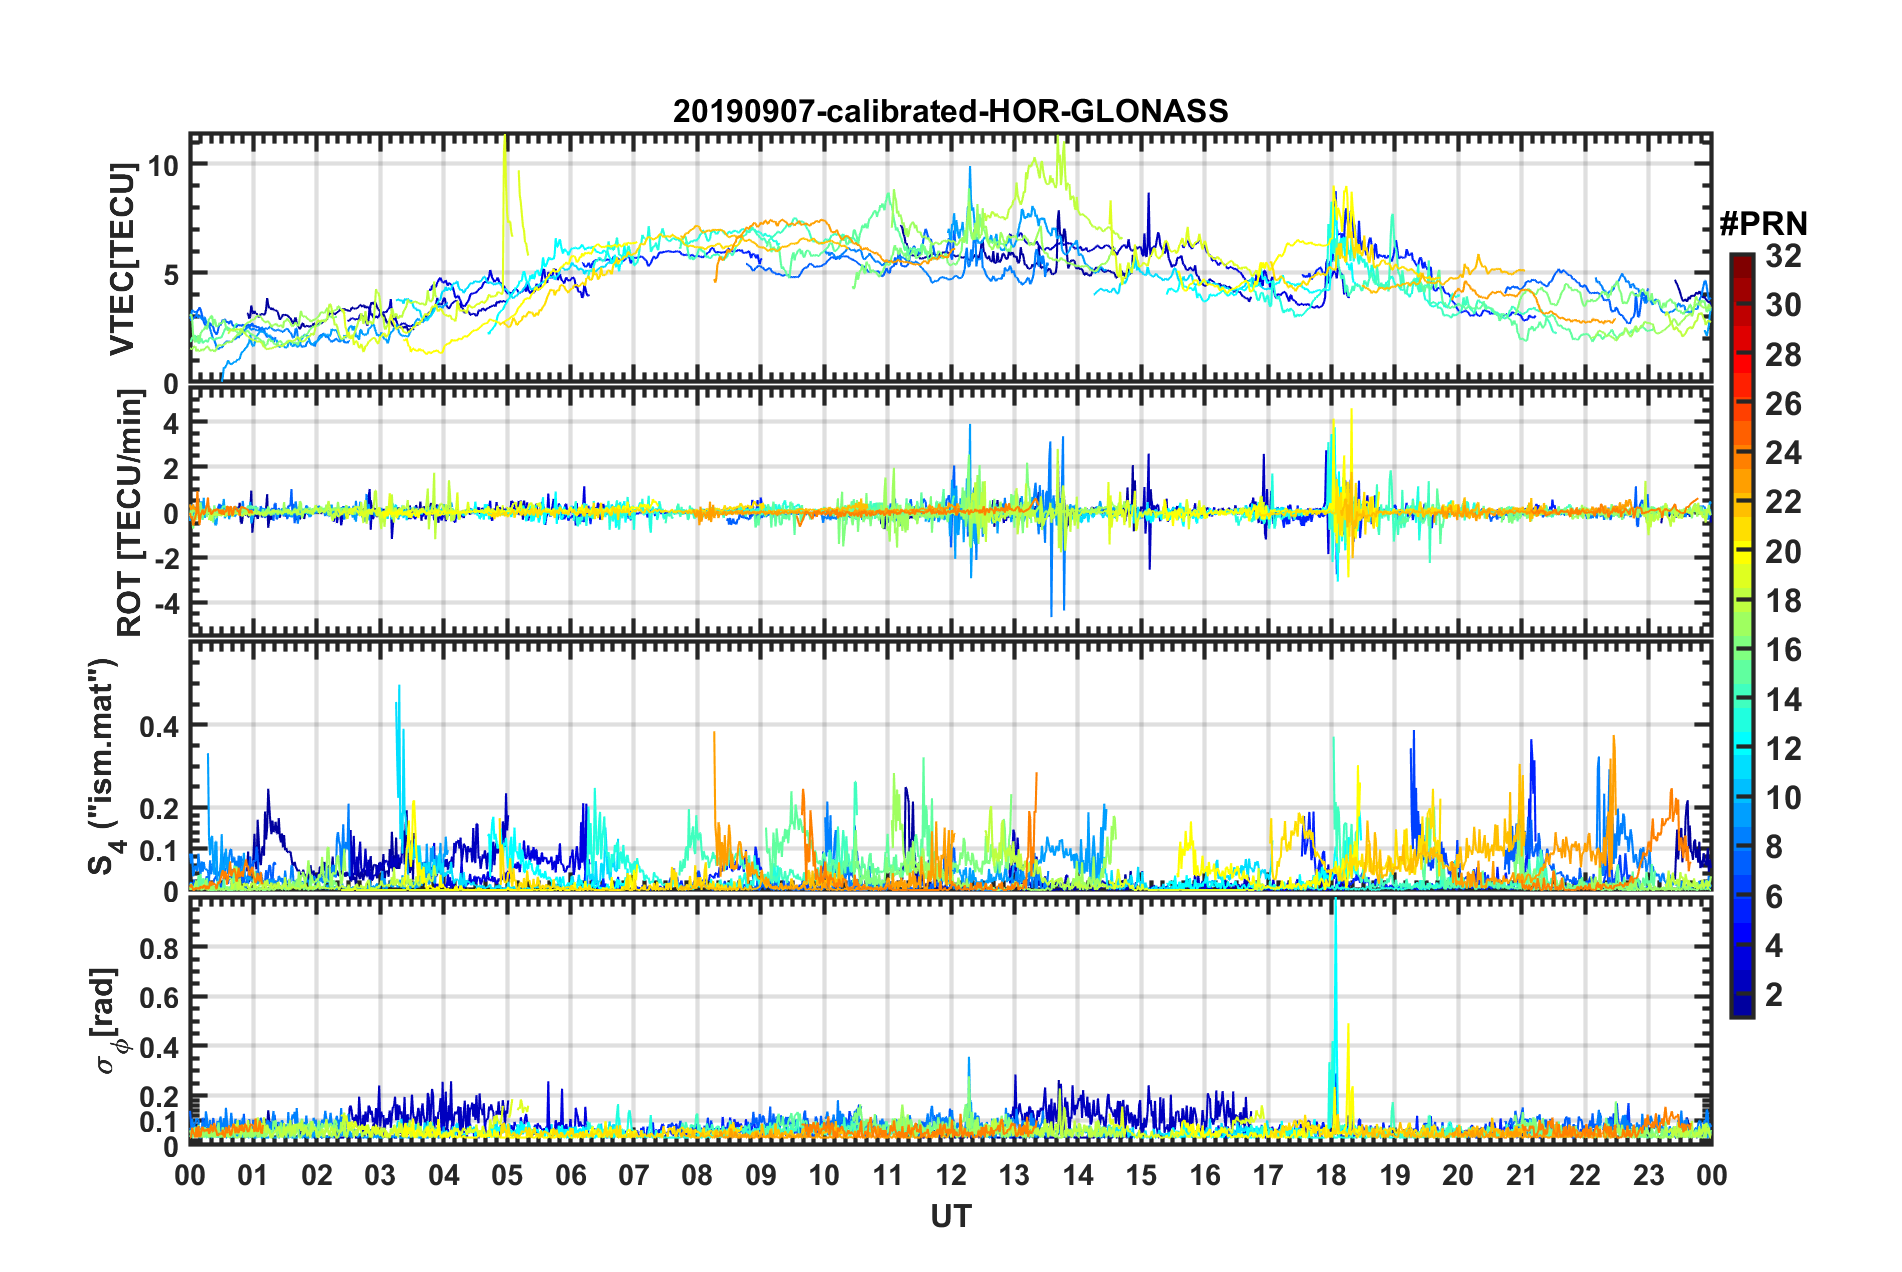Screen dimensions: 1902x1272
Task: Click colorbar tick label 2
Action: click(1774, 995)
